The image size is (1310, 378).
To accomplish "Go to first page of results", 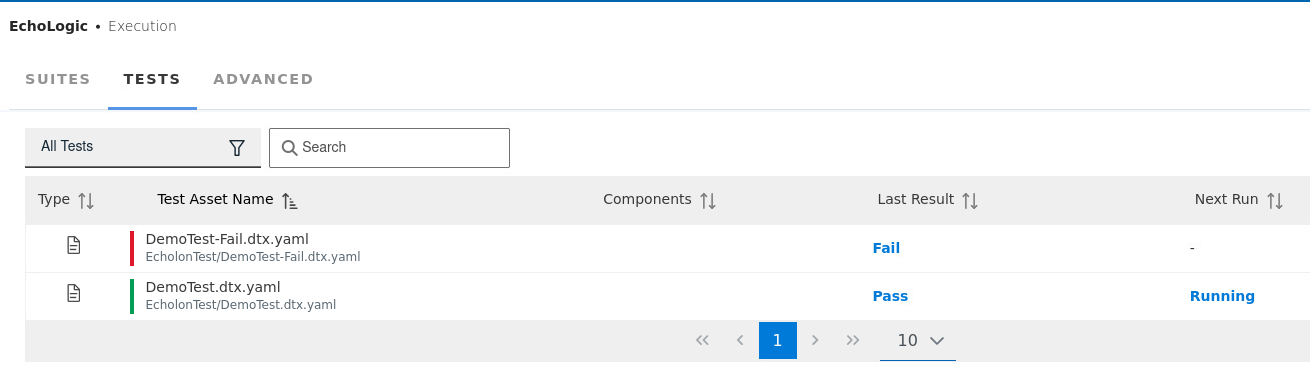I will [x=702, y=340].
